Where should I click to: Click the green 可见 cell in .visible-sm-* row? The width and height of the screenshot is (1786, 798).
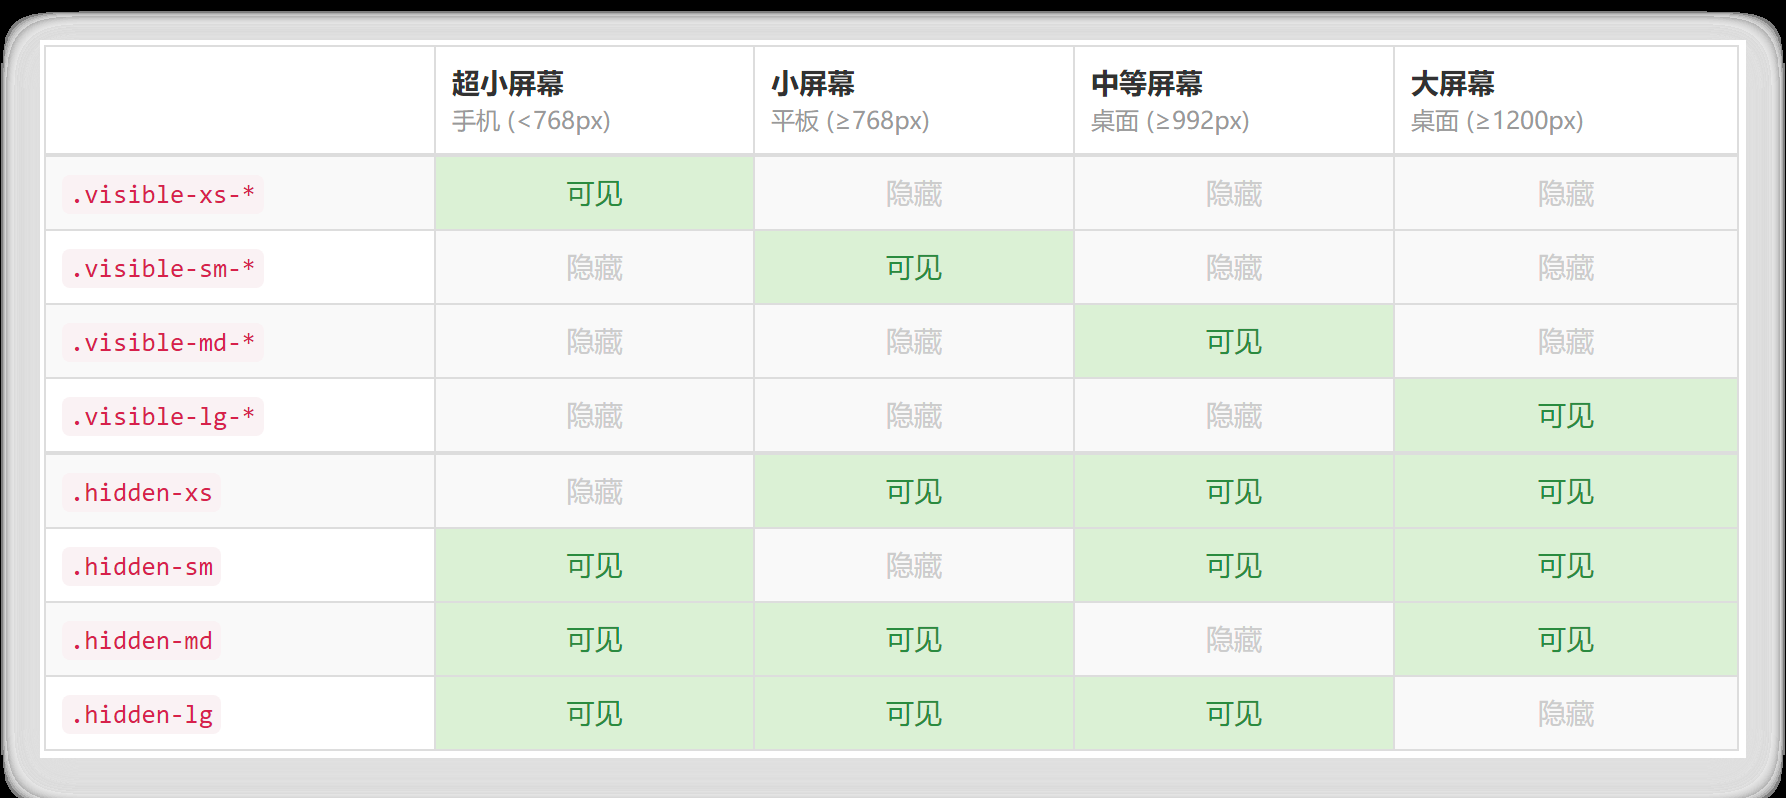point(914,267)
